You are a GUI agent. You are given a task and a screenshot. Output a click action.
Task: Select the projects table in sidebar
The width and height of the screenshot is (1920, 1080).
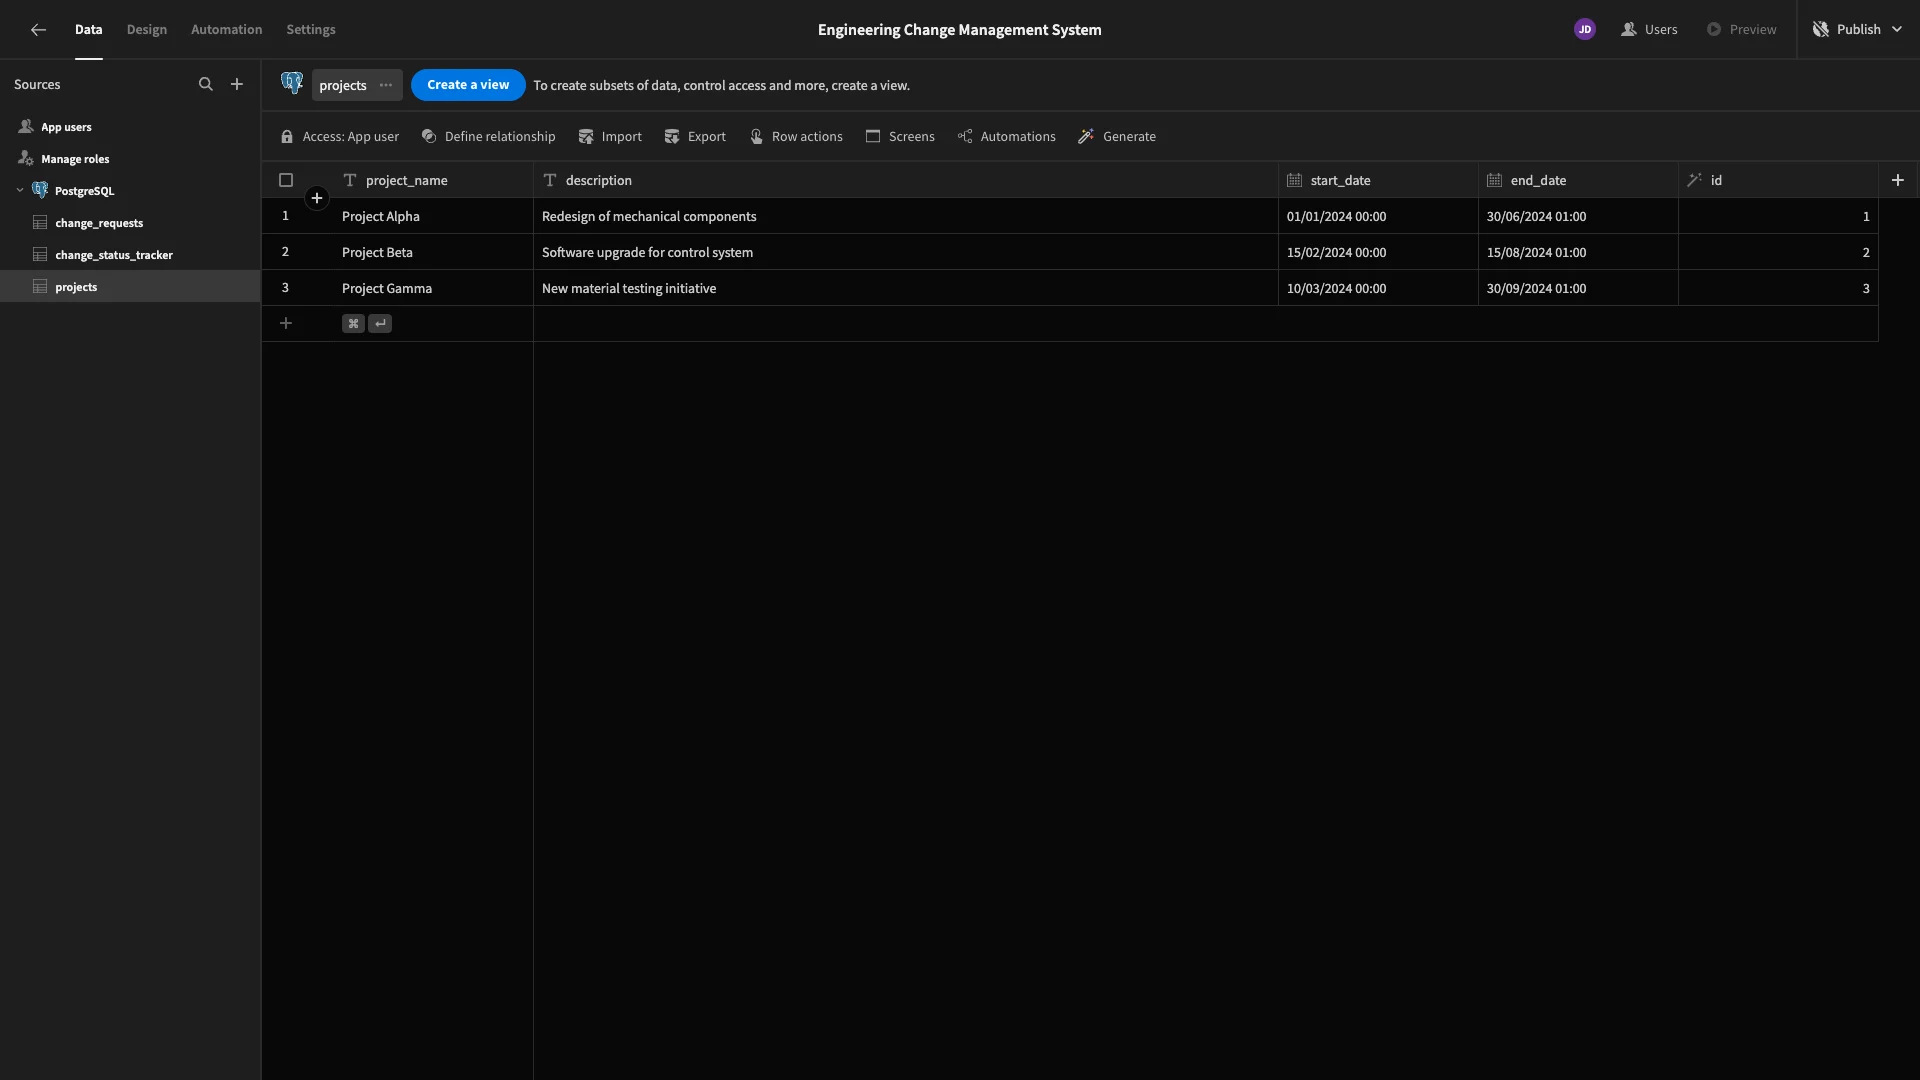(130, 287)
